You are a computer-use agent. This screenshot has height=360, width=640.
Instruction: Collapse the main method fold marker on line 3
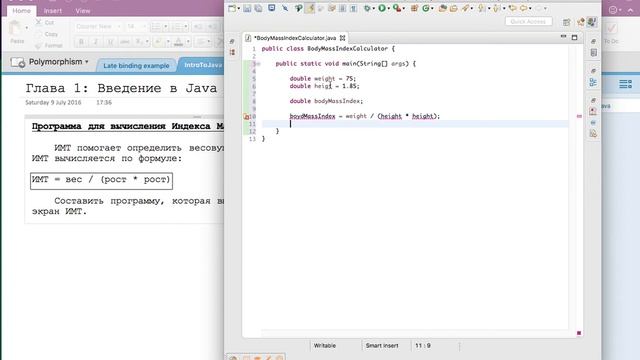pyautogui.click(x=258, y=64)
